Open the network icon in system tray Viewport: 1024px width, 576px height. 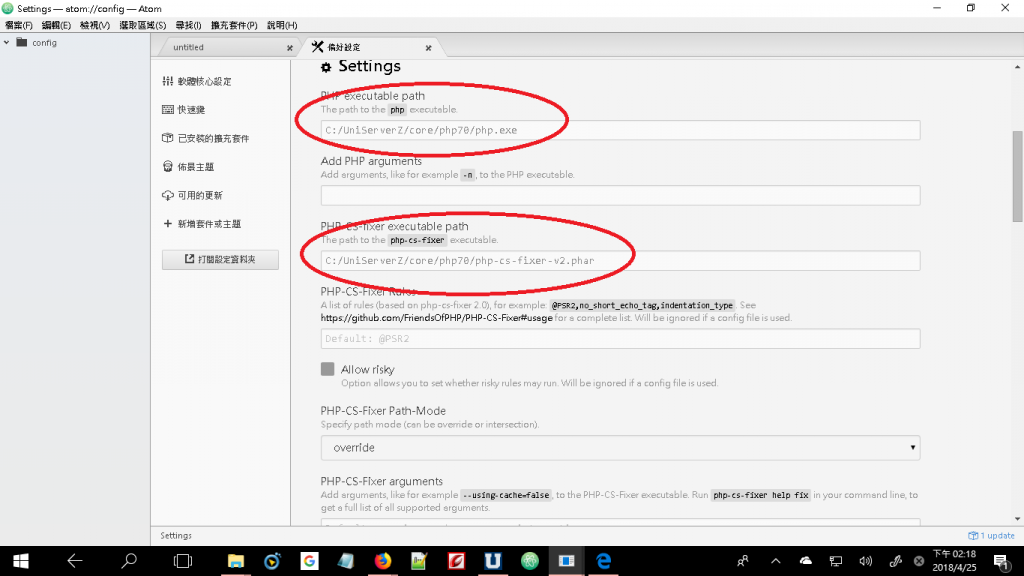835,561
